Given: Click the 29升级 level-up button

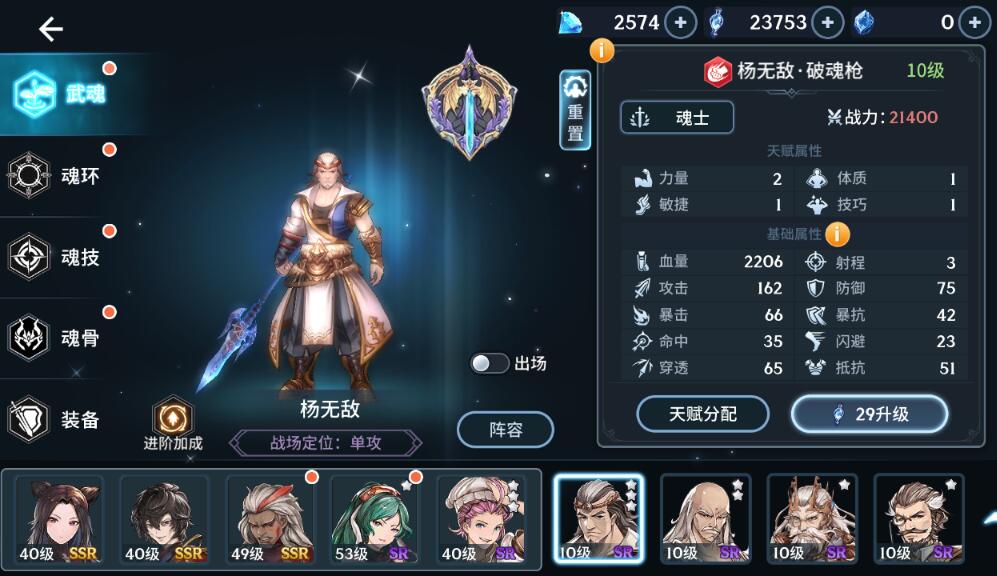Looking at the screenshot, I should click(869, 414).
